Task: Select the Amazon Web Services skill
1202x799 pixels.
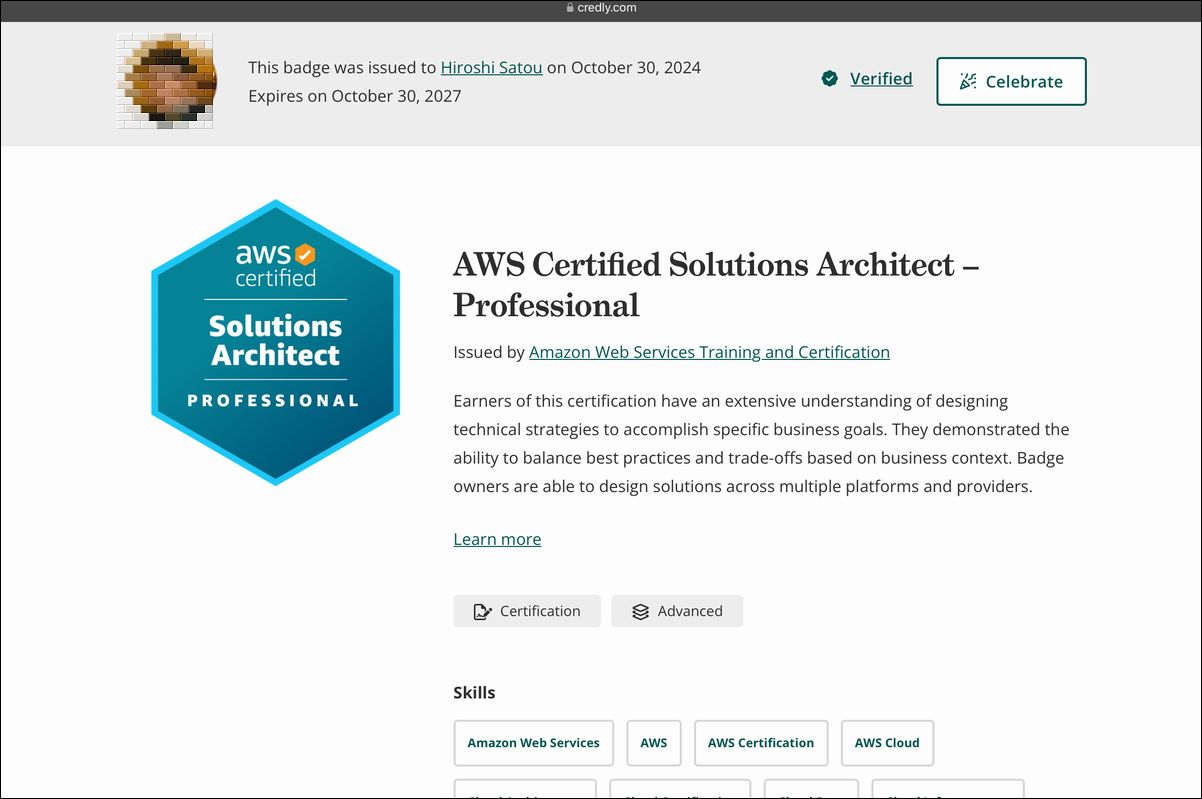Action: (x=534, y=743)
